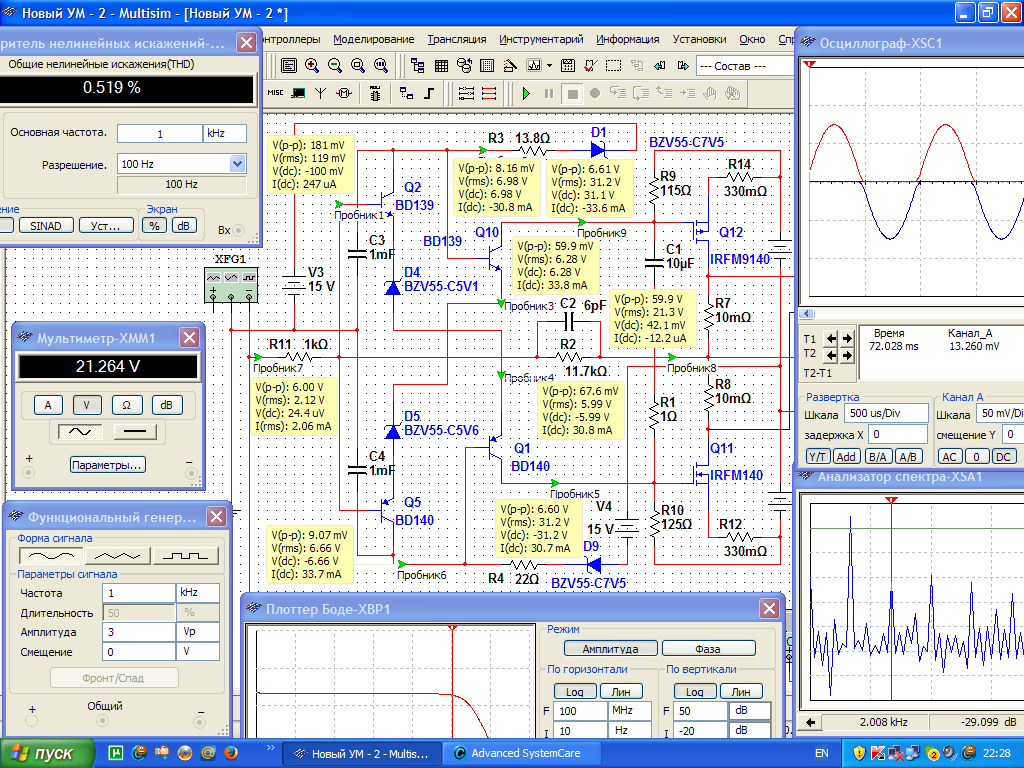Click the Параметры button on the multimeter
Image resolution: width=1024 pixels, height=768 pixels.
click(x=108, y=465)
